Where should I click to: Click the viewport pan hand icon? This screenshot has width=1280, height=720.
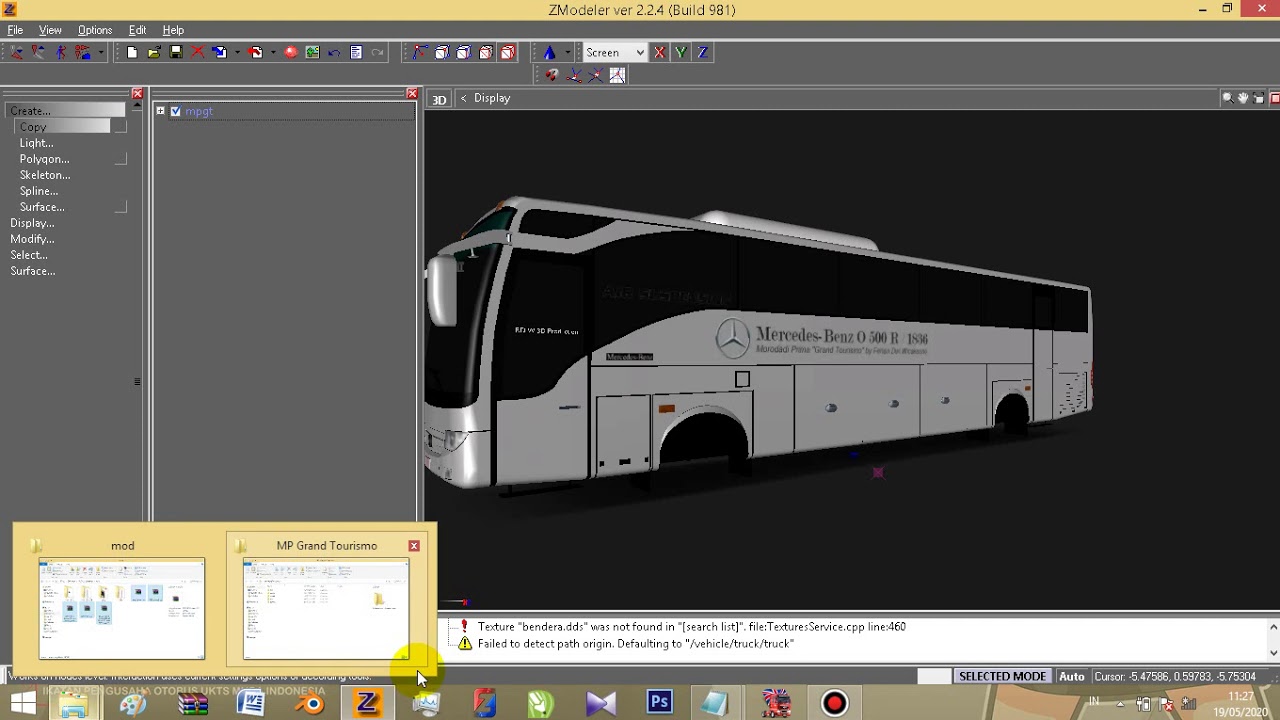pos(1243,98)
